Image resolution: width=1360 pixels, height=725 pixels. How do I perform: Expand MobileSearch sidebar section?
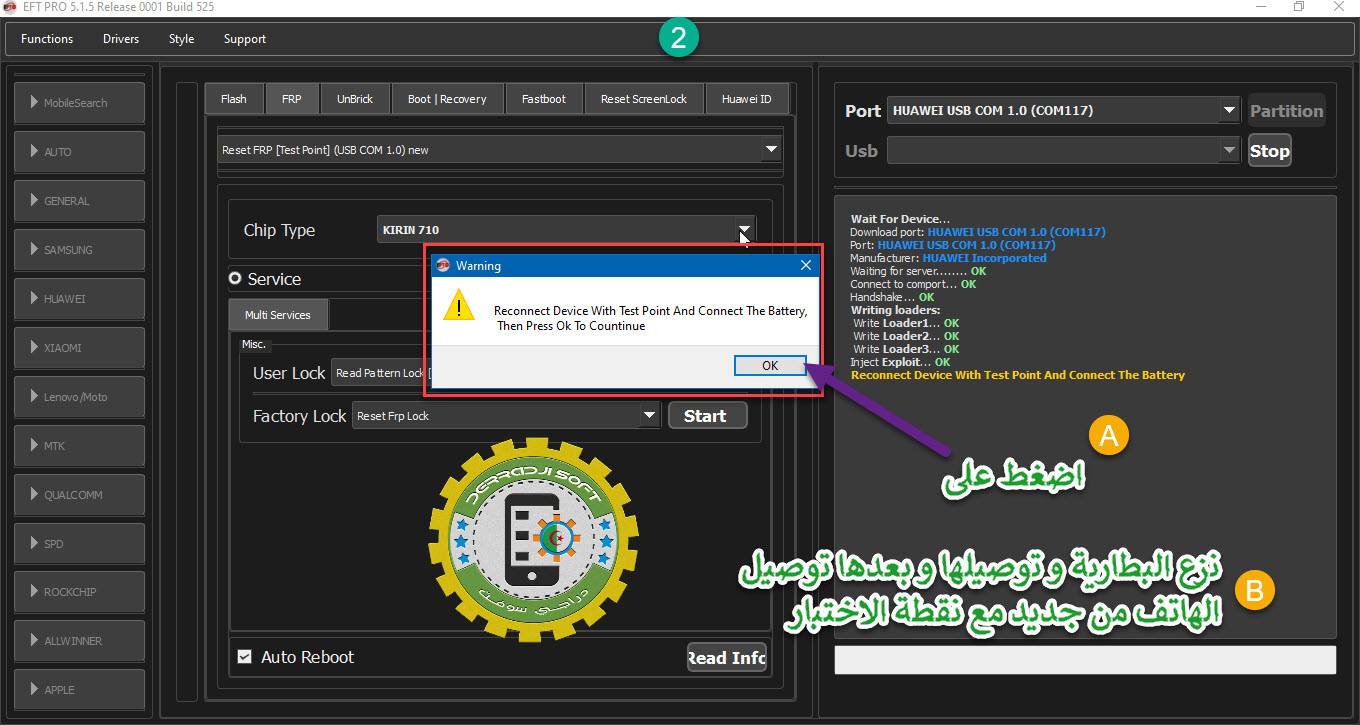79,103
